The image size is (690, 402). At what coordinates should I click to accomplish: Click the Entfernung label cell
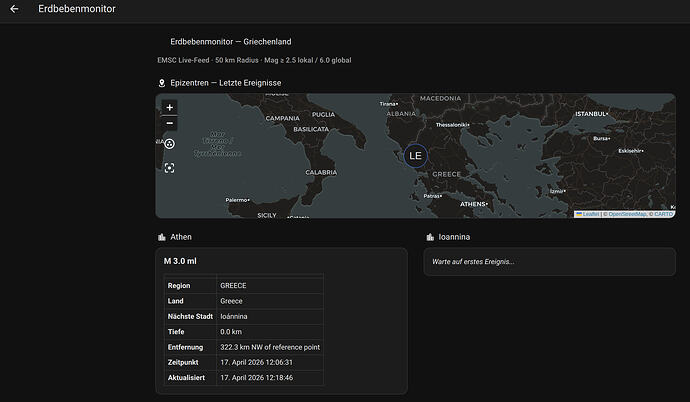(190, 347)
